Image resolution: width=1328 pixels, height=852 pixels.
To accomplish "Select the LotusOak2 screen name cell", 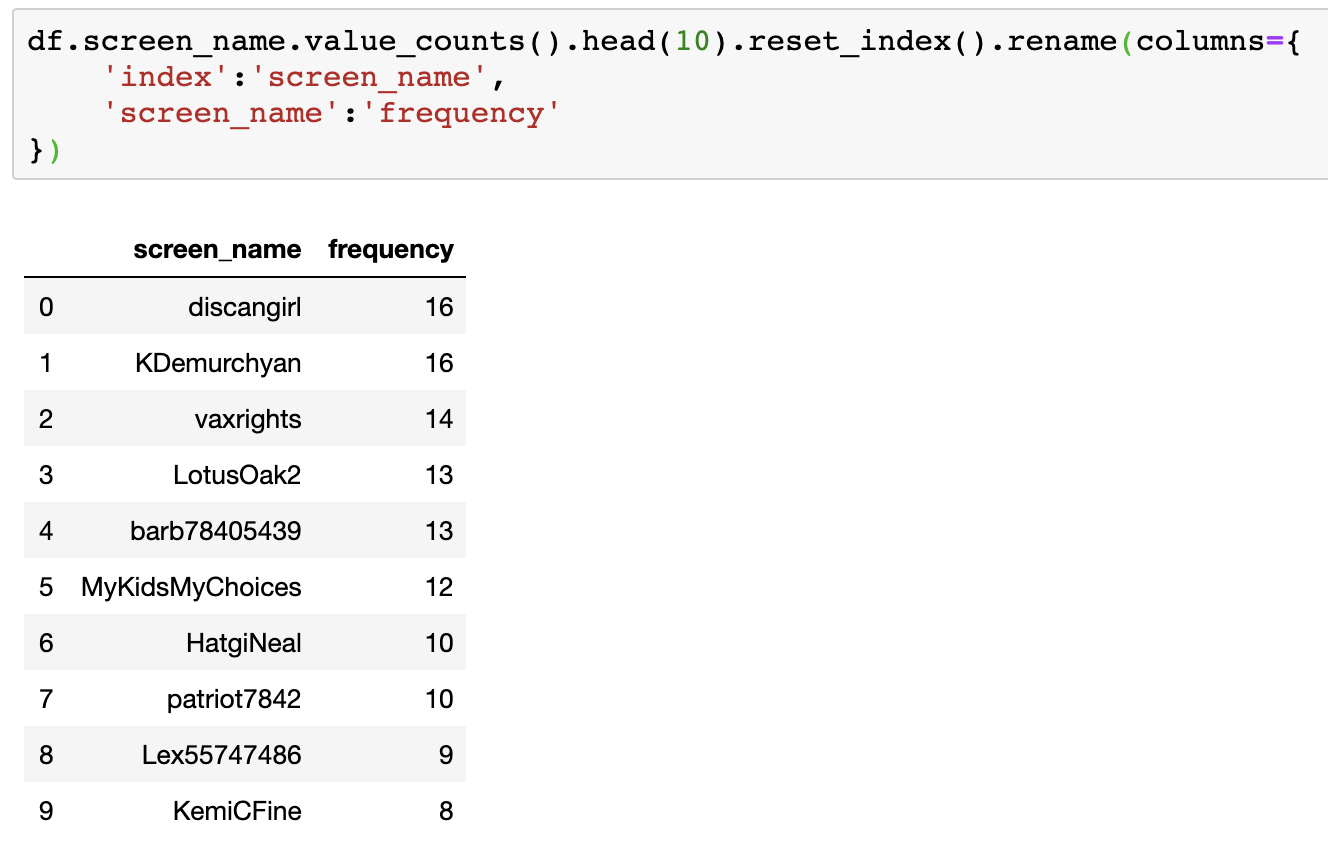I will point(237,475).
